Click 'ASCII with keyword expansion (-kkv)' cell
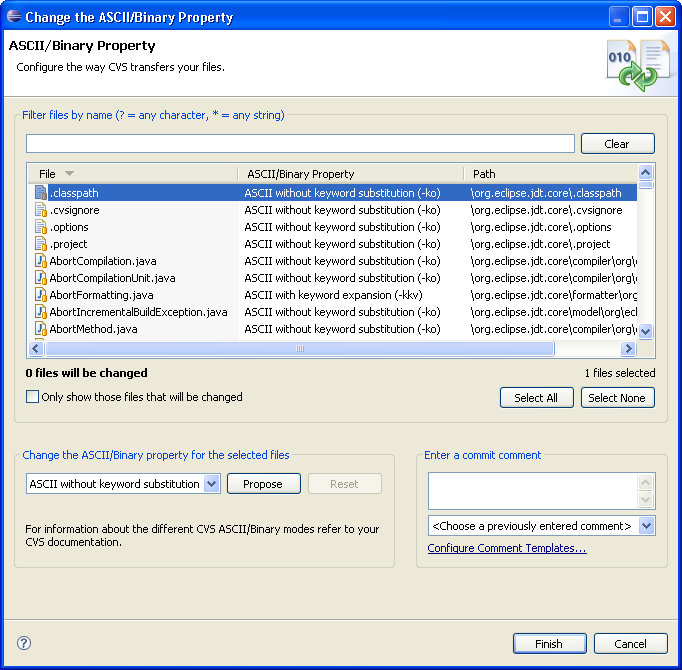Screen dimensions: 682x670 (333, 295)
